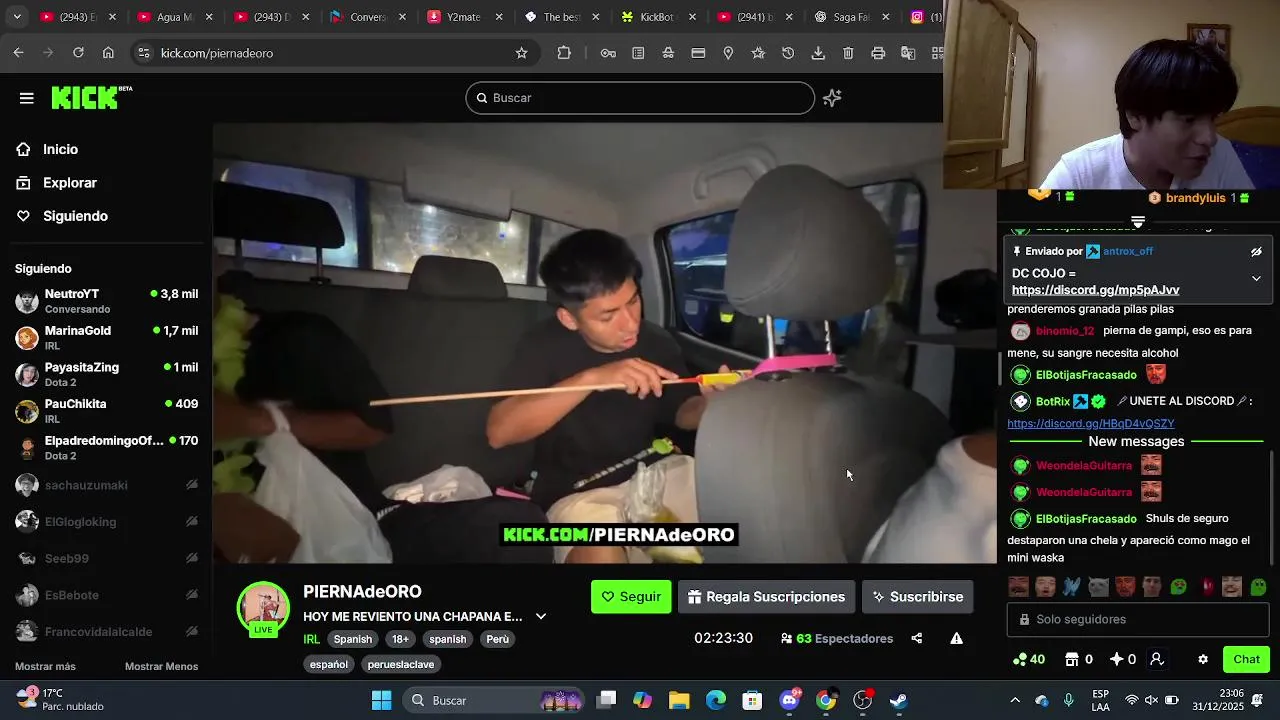Image resolution: width=1280 pixels, height=720 pixels.
Task: Switch to the Y2mate browser tab
Action: [x=463, y=17]
